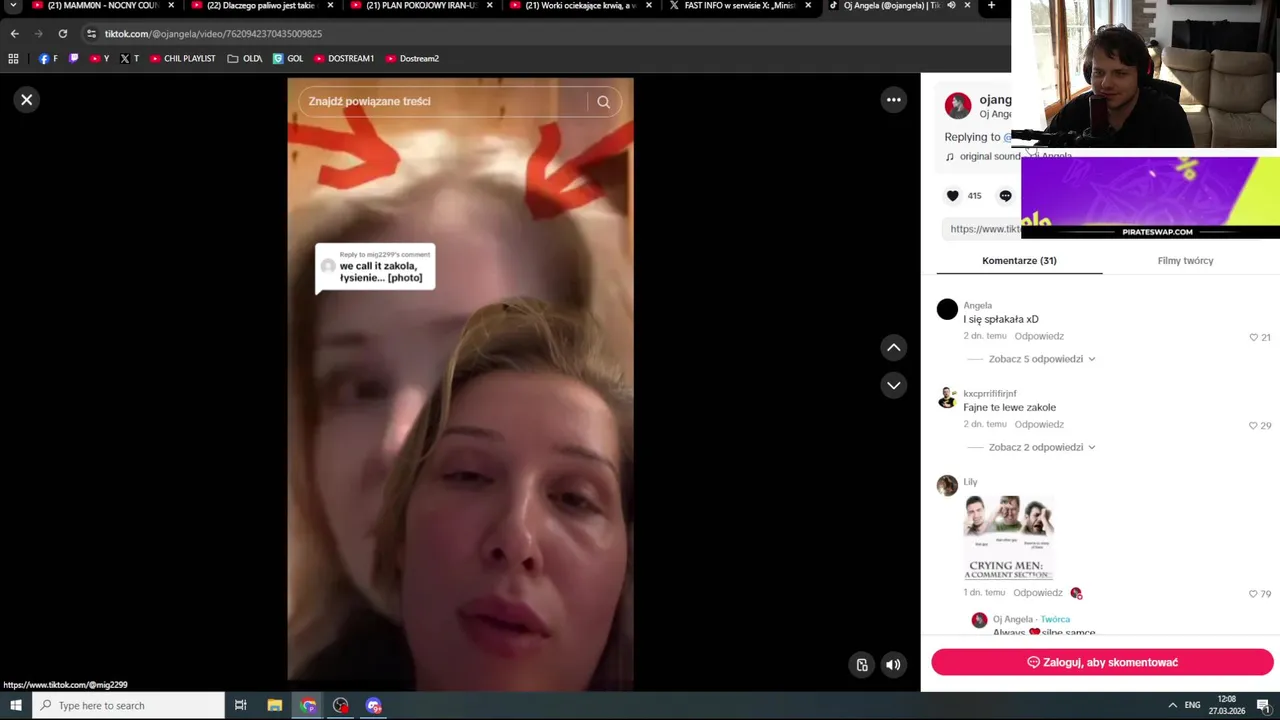This screenshot has height=720, width=1280.
Task: Switch to the 'Komentarze (31)' tab
Action: click(x=1019, y=261)
